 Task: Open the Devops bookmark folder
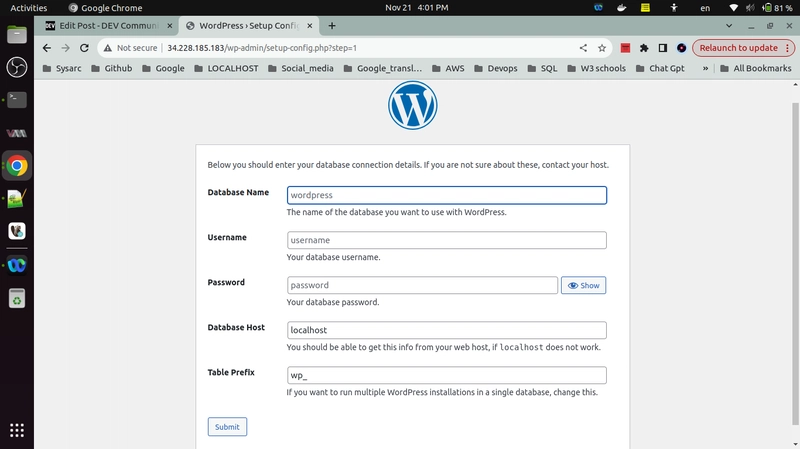click(x=495, y=68)
